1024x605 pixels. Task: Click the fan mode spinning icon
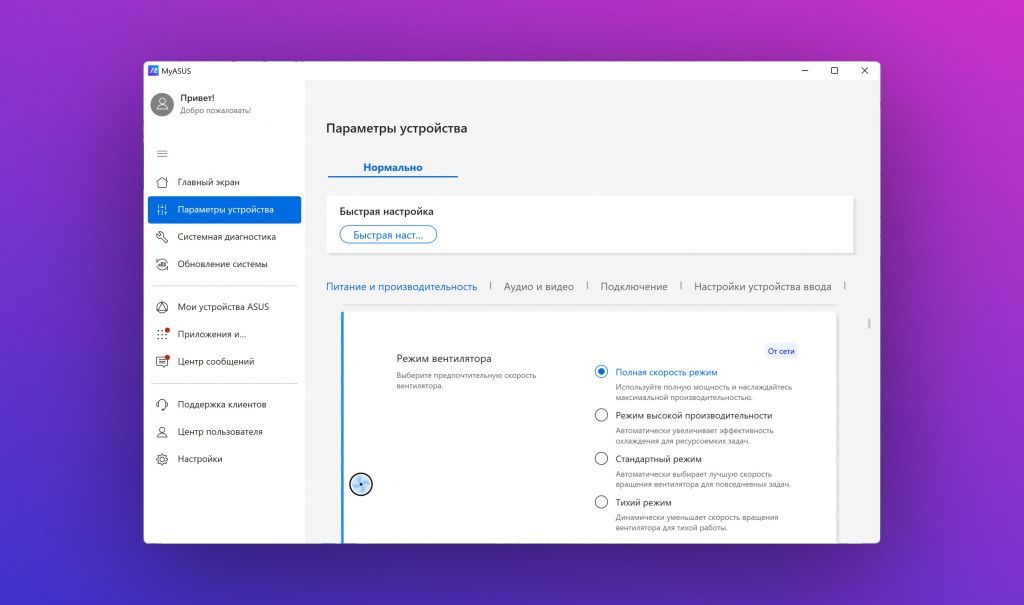(x=360, y=484)
